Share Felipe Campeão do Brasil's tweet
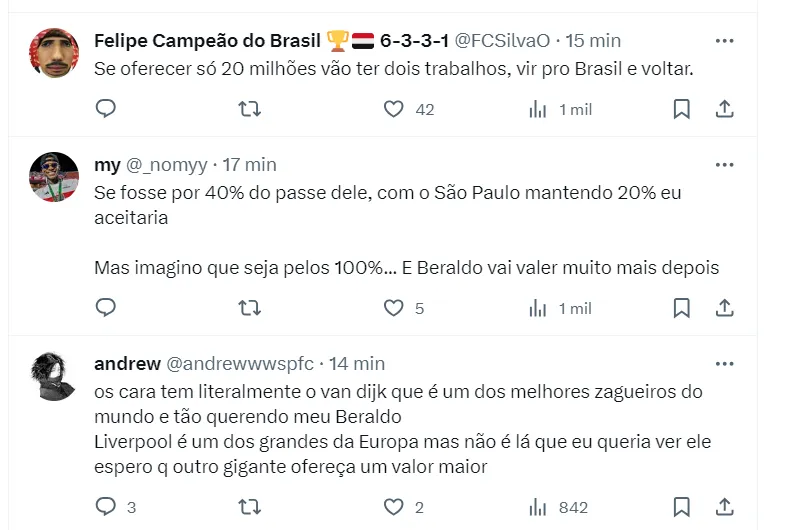793x530 pixels. pos(726,109)
